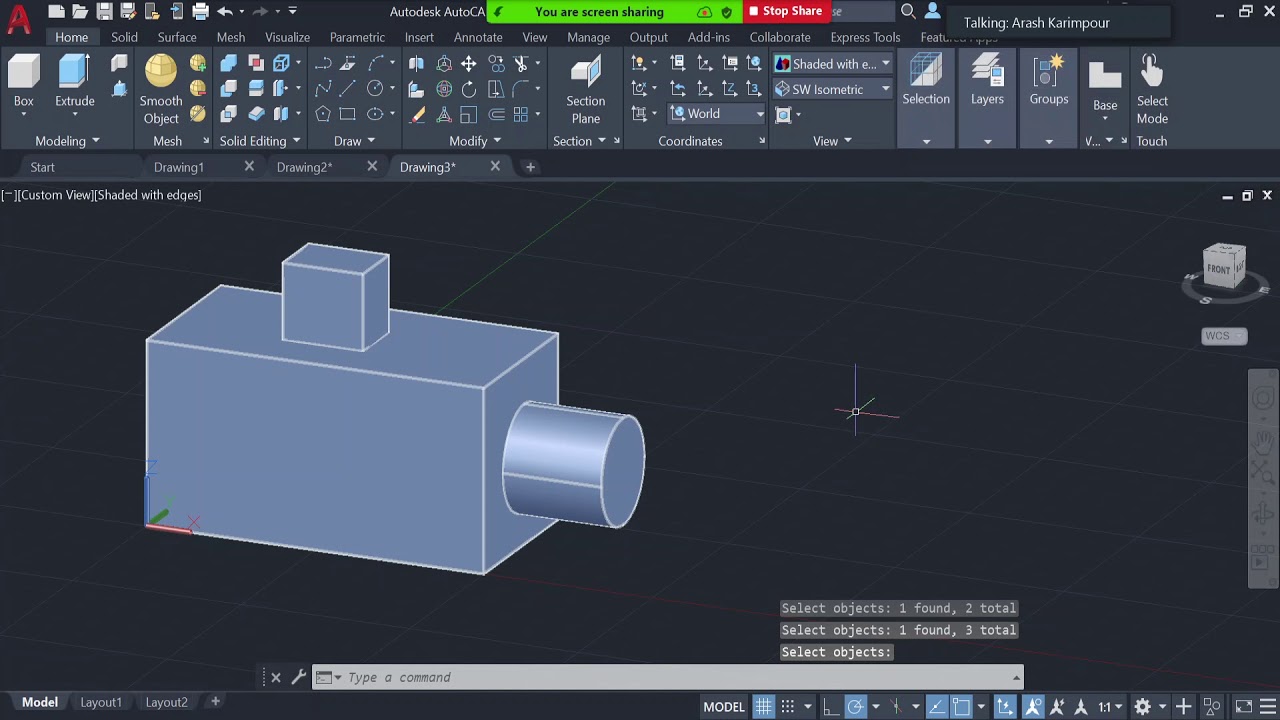Click the MODEL status bar button

(x=724, y=707)
